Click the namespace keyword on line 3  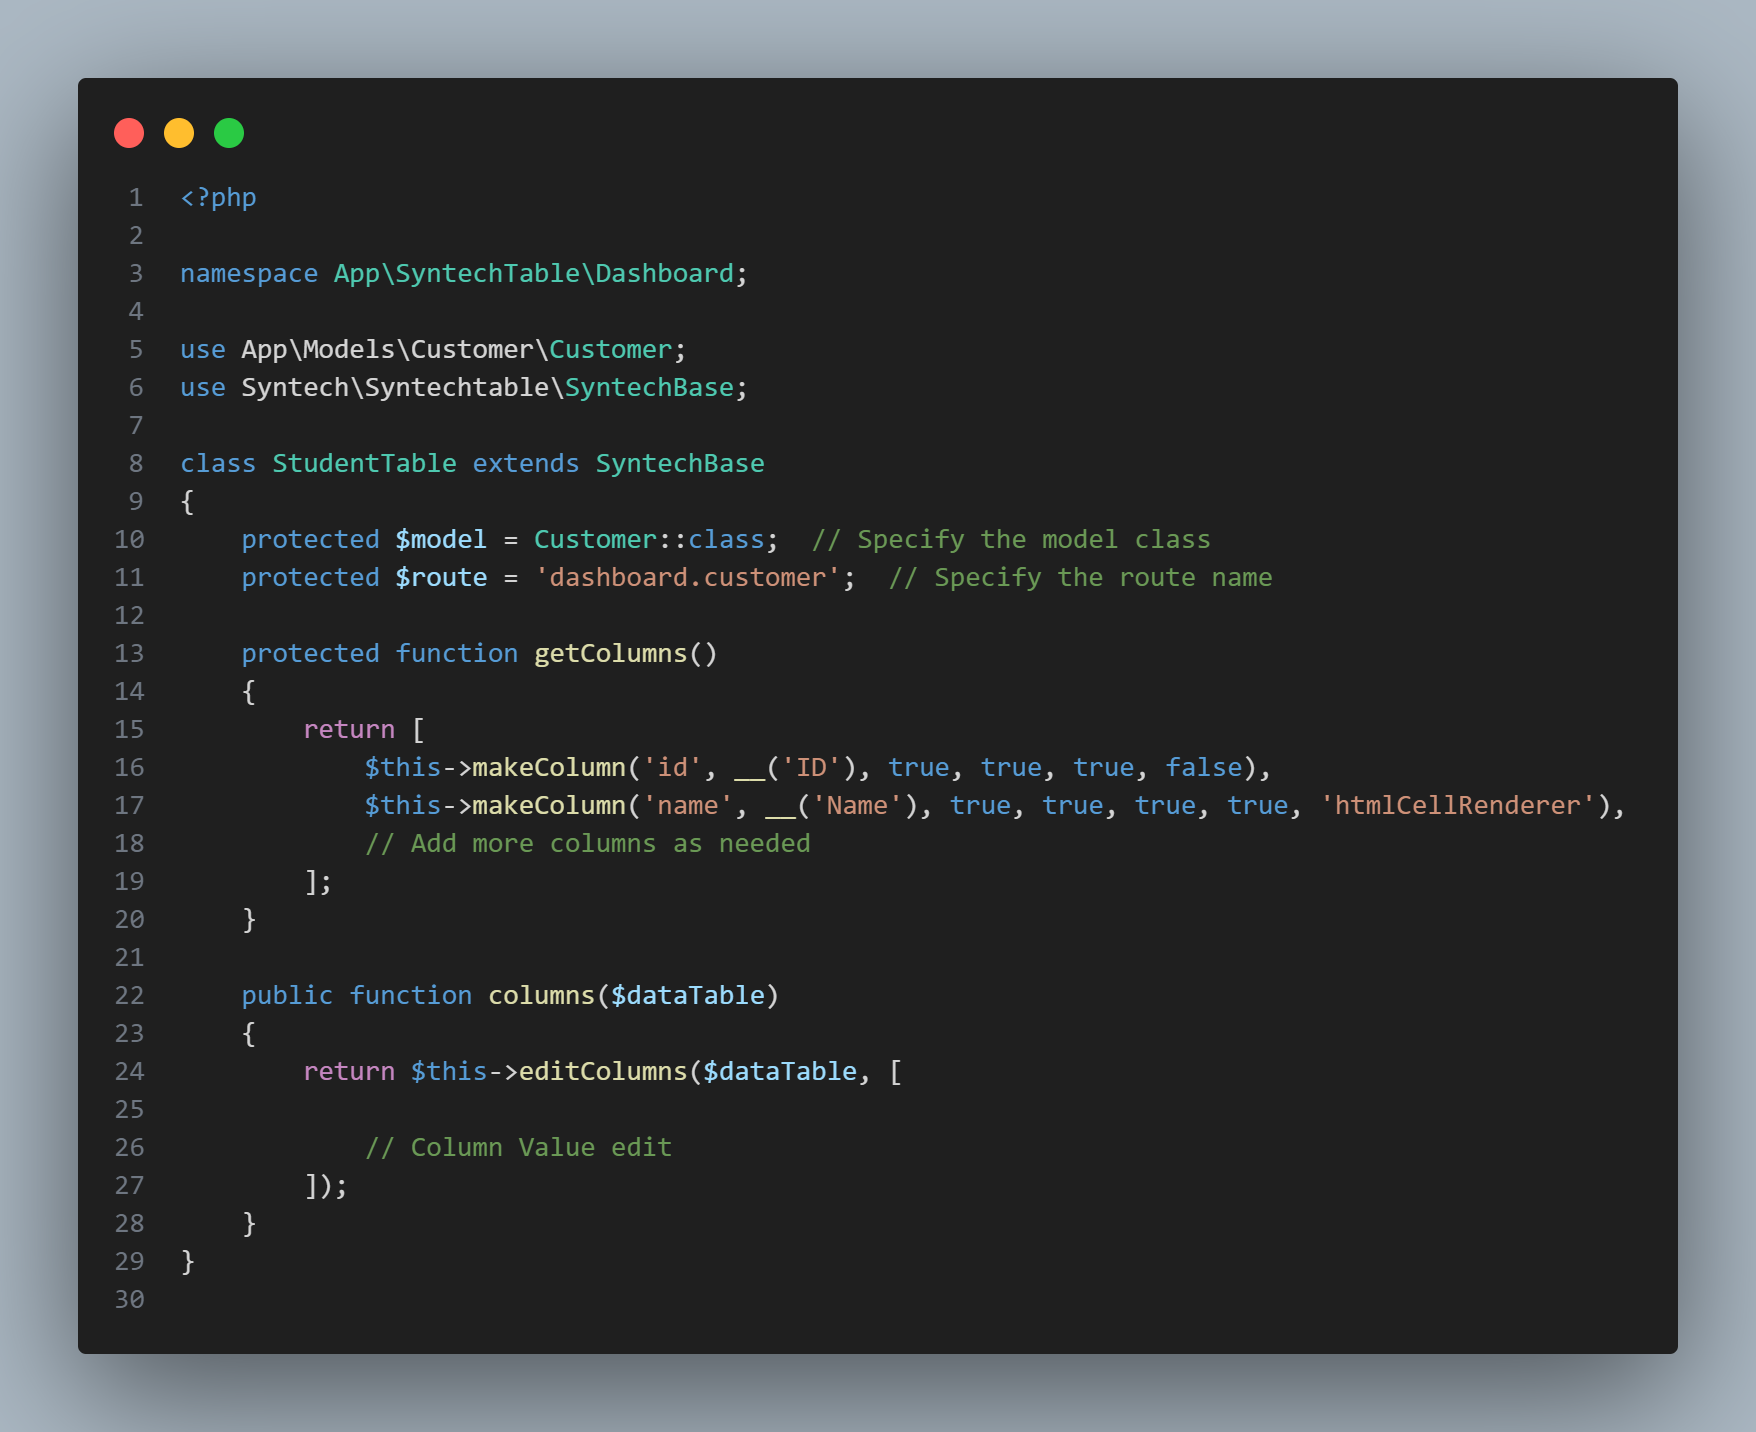[249, 274]
